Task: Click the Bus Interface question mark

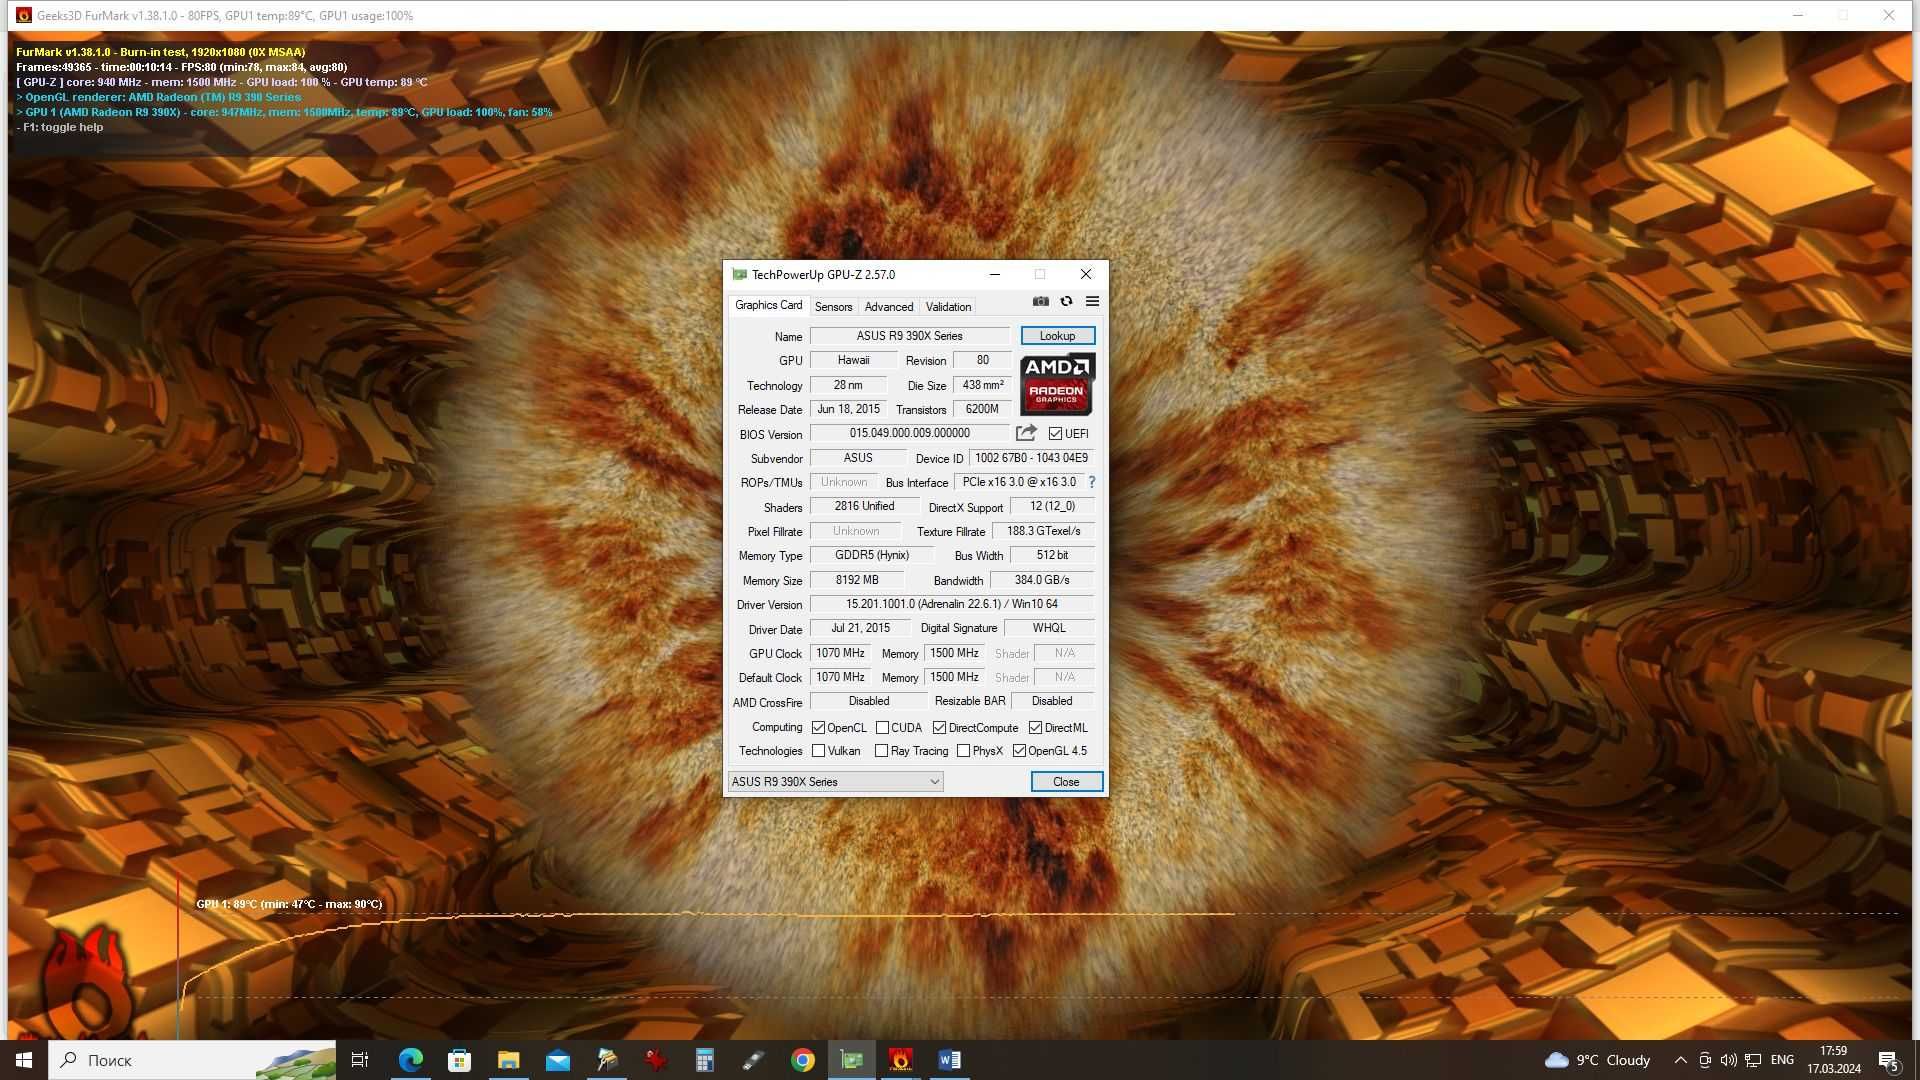Action: click(1091, 482)
